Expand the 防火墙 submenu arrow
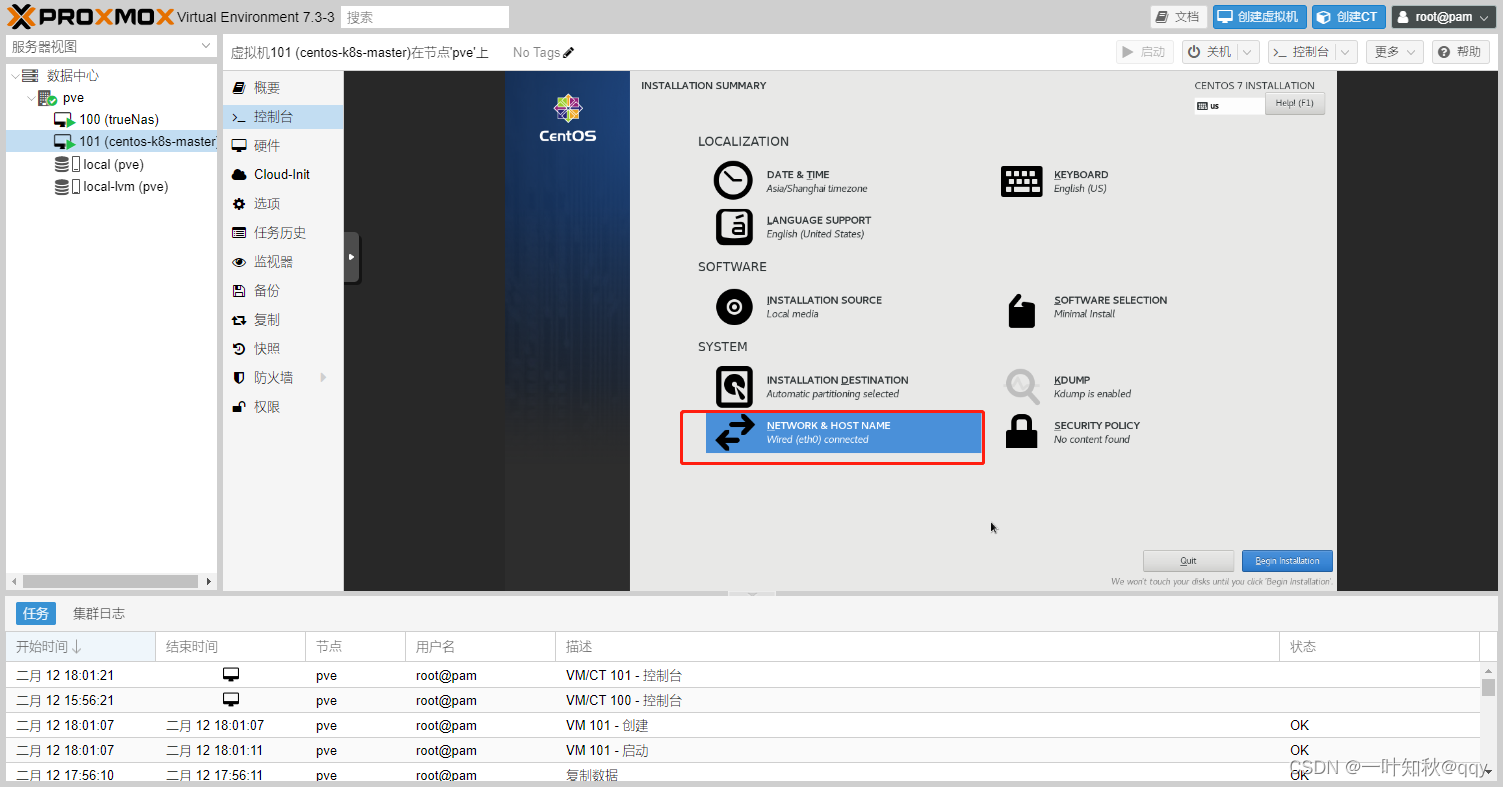 [x=323, y=378]
